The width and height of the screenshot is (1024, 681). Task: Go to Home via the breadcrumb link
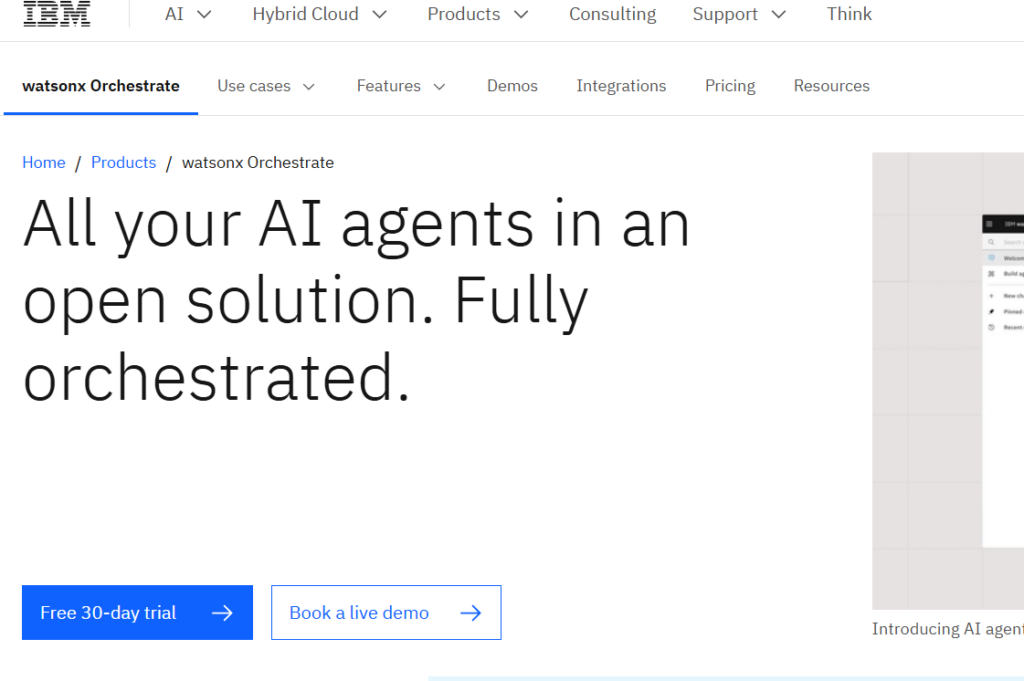point(44,162)
